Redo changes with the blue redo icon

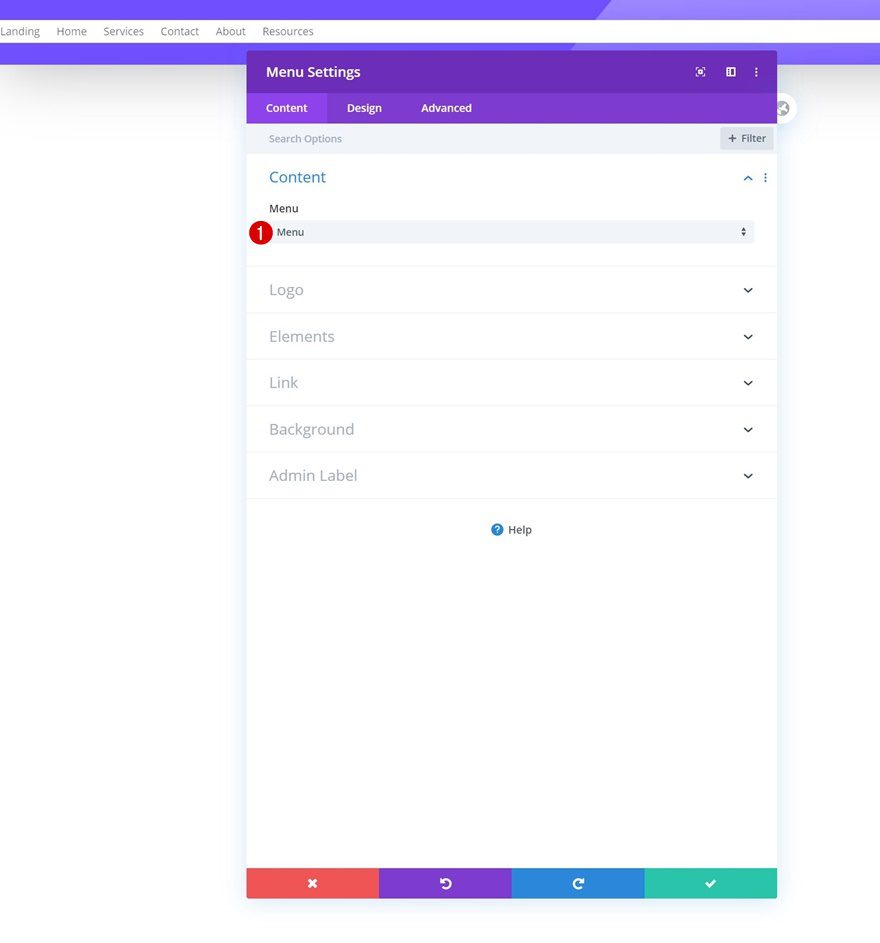578,883
